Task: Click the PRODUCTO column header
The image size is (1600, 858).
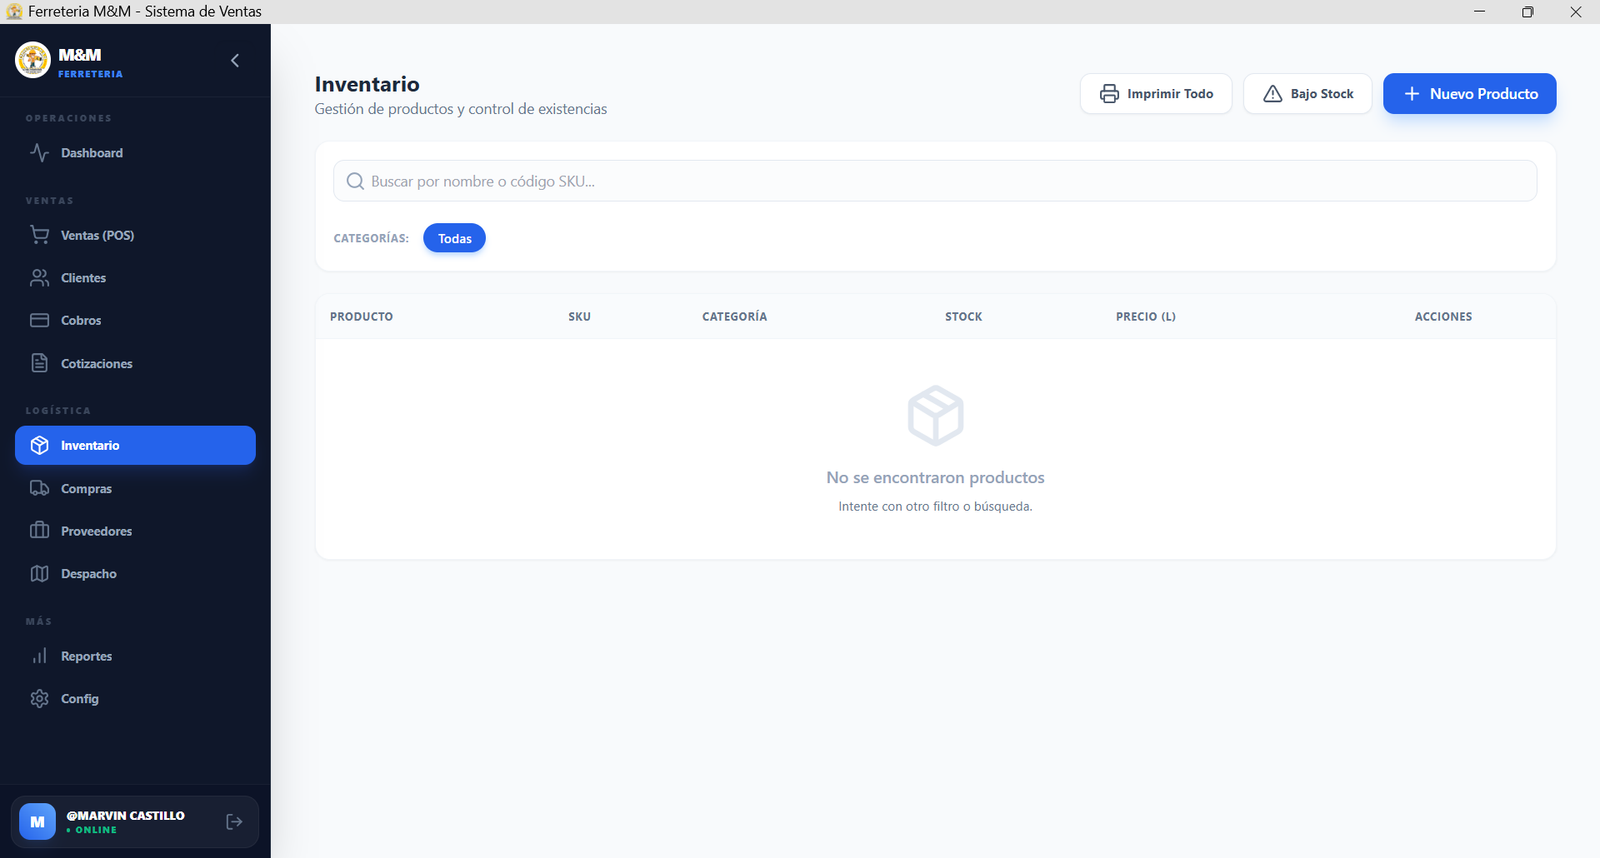Action: point(361,316)
